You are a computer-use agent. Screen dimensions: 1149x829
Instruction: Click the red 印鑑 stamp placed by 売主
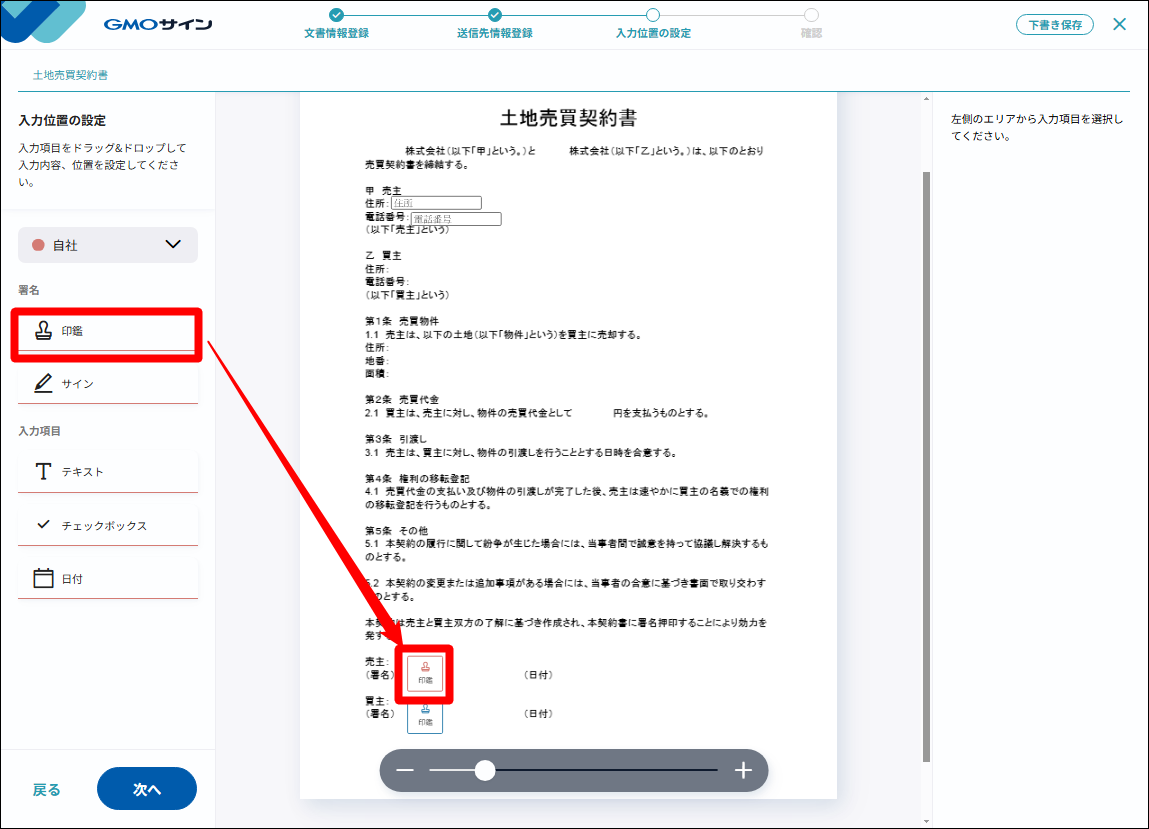[x=425, y=673]
